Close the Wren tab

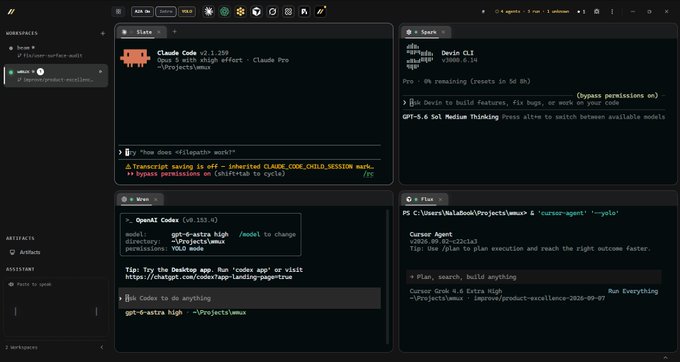tap(156, 199)
